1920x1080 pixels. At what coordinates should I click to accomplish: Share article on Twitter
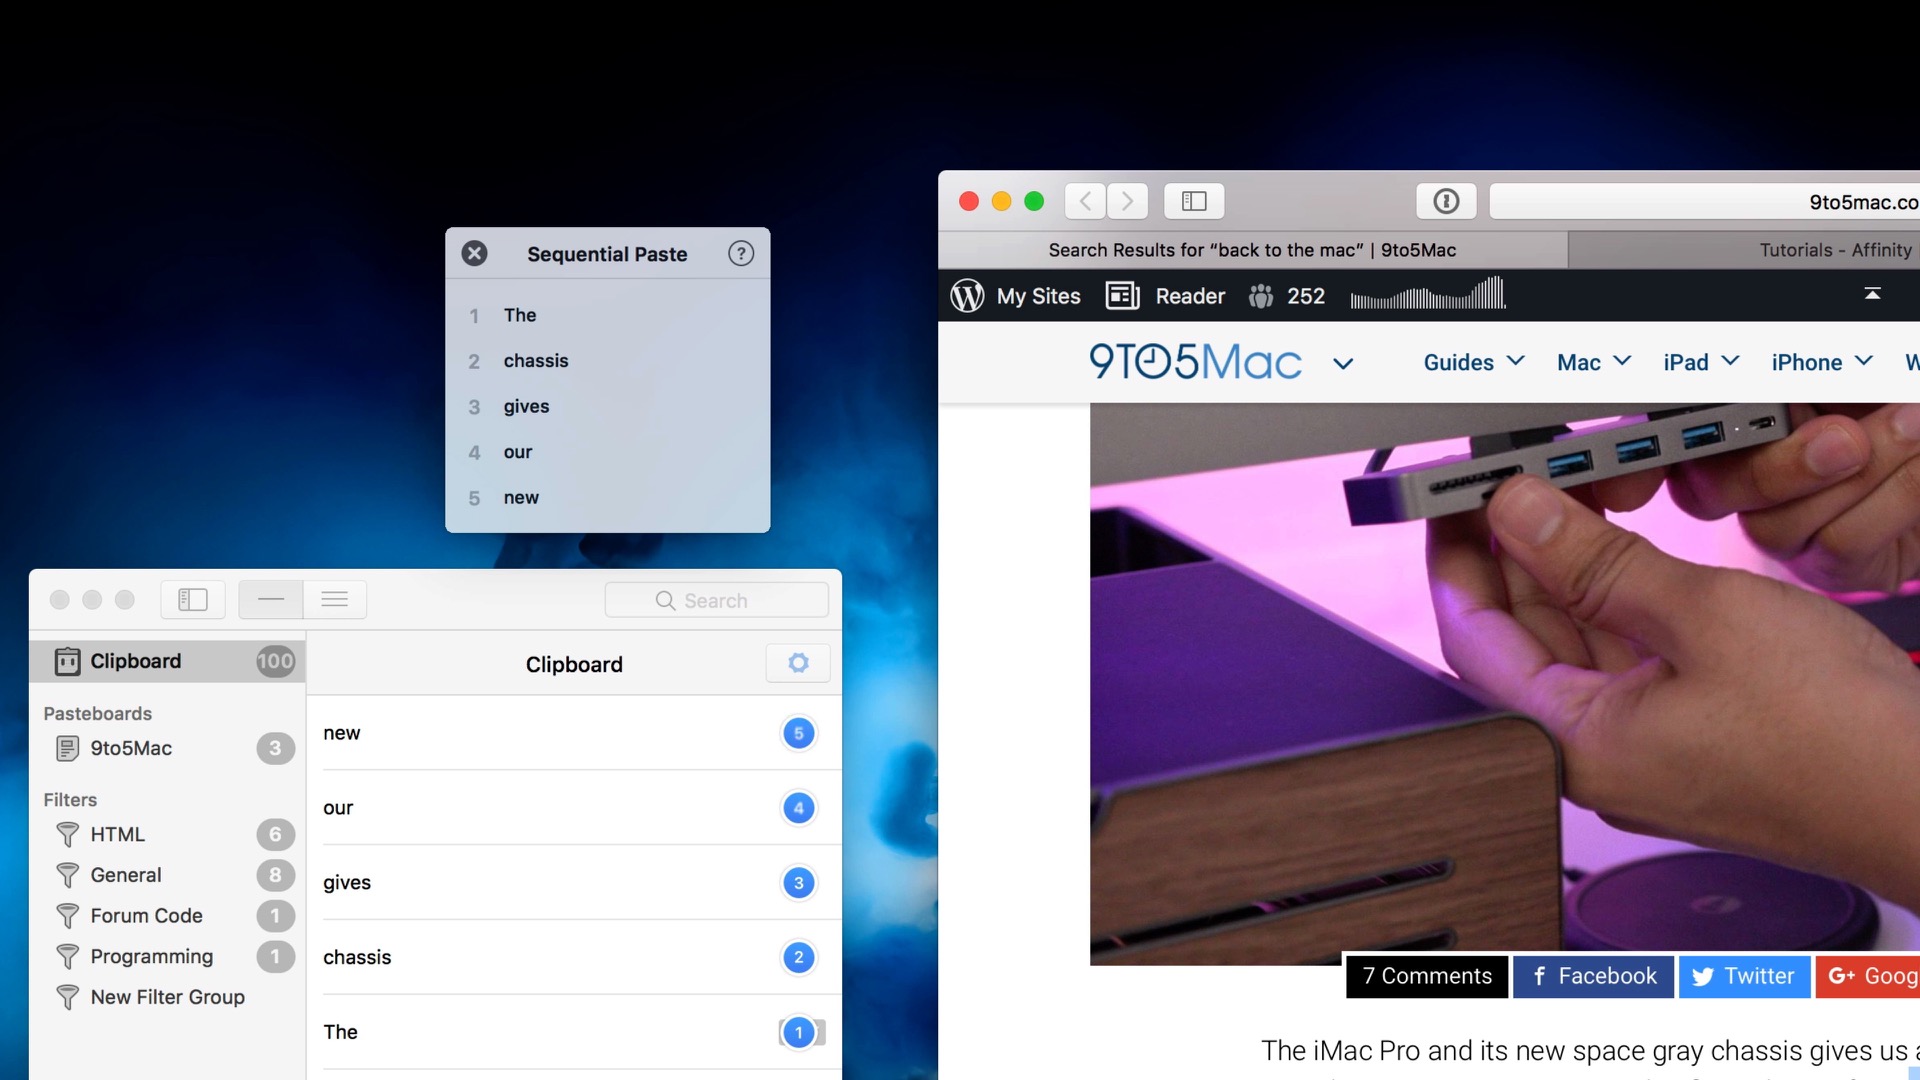(1744, 976)
